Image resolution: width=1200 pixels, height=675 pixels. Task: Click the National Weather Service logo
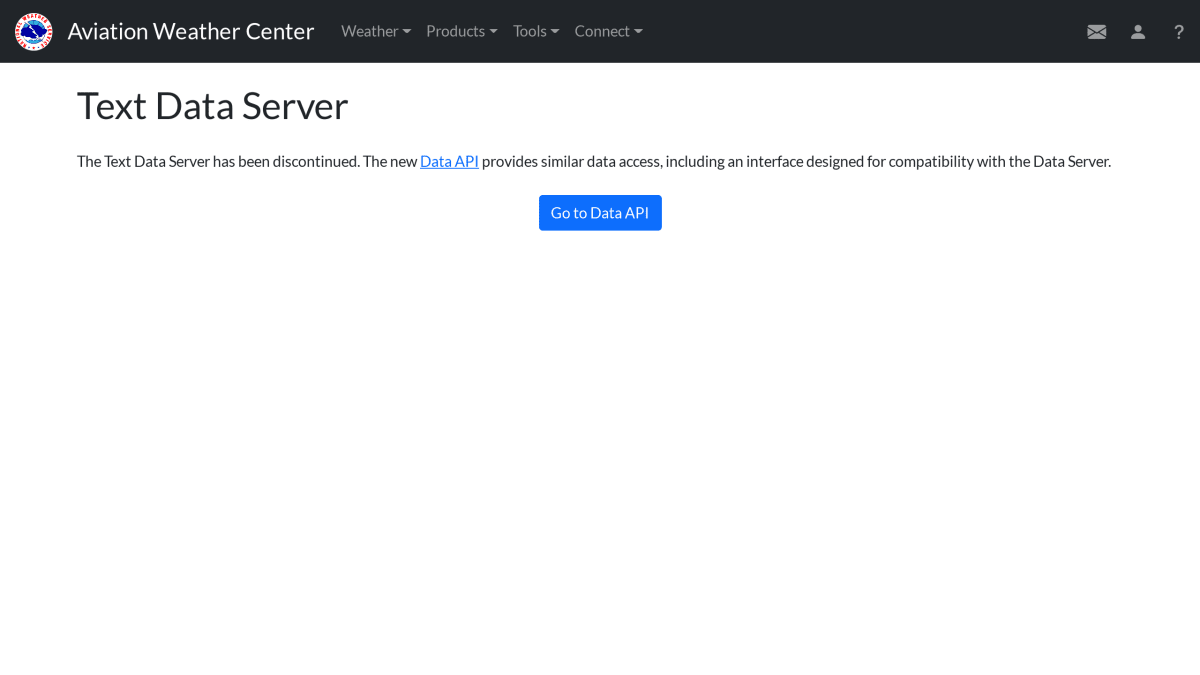pyautogui.click(x=34, y=31)
